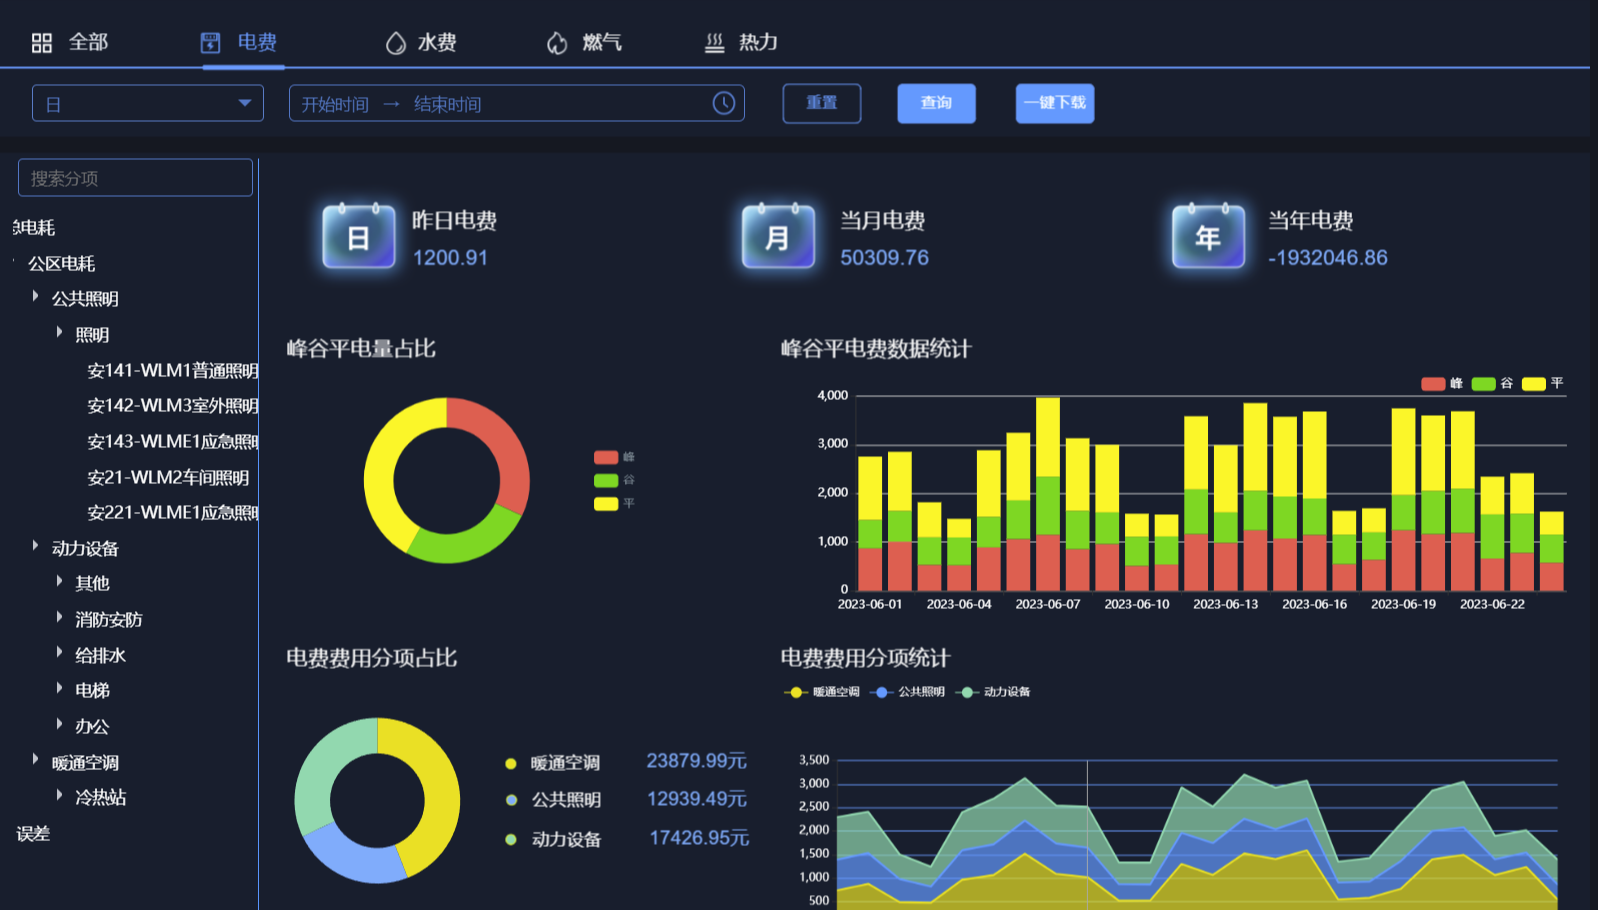
Task: Open the 日 time granularity dropdown
Action: pos(148,103)
